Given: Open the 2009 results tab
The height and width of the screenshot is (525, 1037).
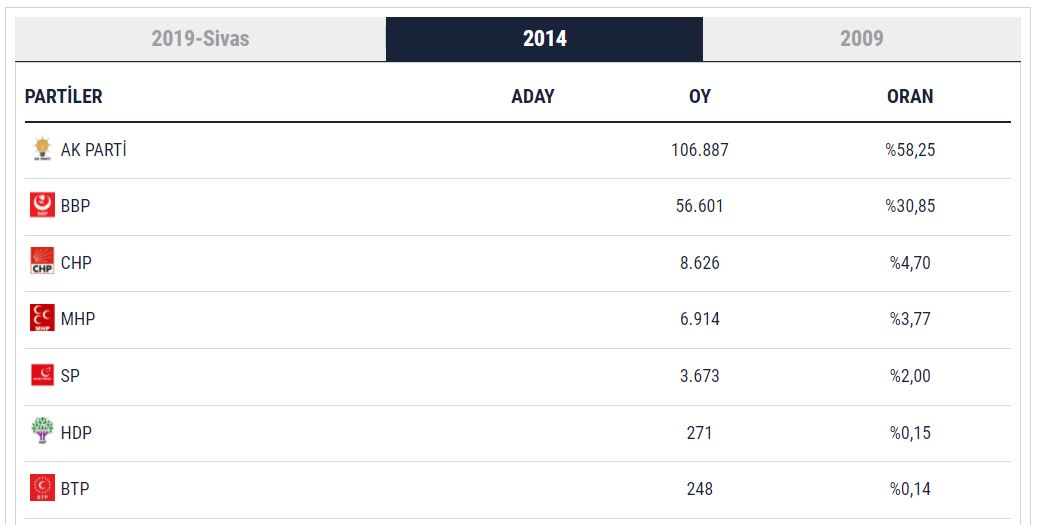Looking at the screenshot, I should tap(861, 39).
